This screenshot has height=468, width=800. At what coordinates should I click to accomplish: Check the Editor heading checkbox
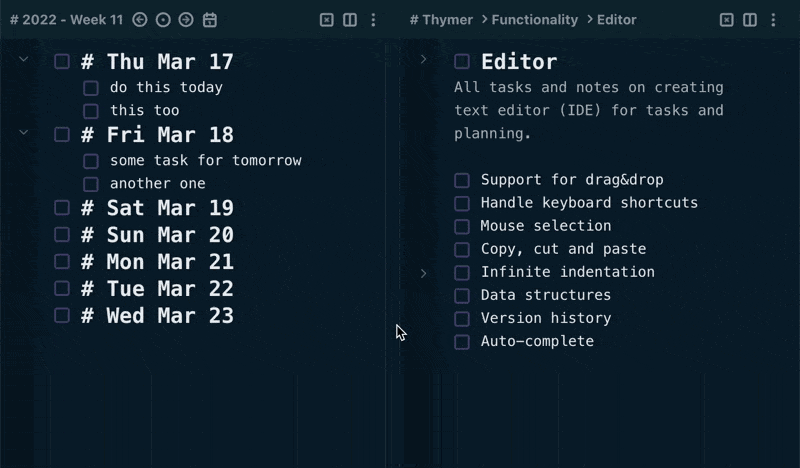pos(462,62)
